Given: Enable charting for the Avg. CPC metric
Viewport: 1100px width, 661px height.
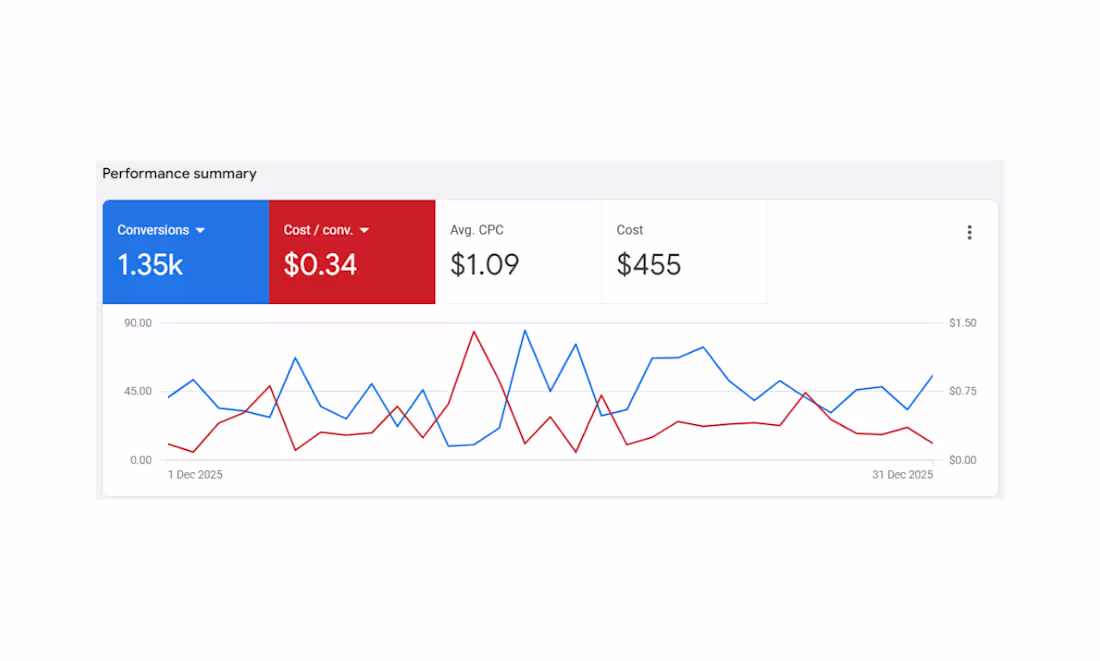Looking at the screenshot, I should coord(518,251).
